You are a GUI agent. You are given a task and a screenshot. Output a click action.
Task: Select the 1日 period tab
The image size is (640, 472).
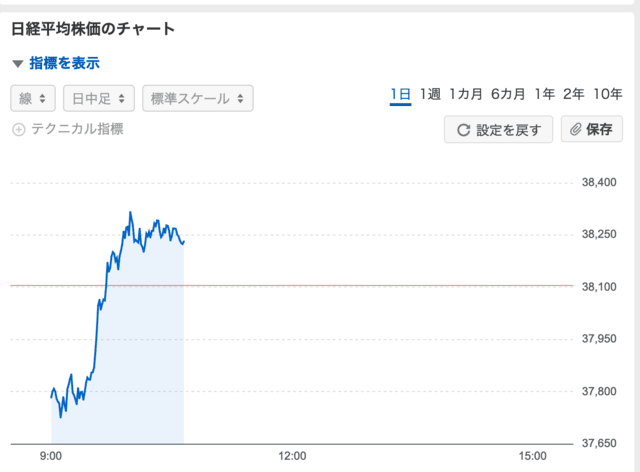pos(400,95)
